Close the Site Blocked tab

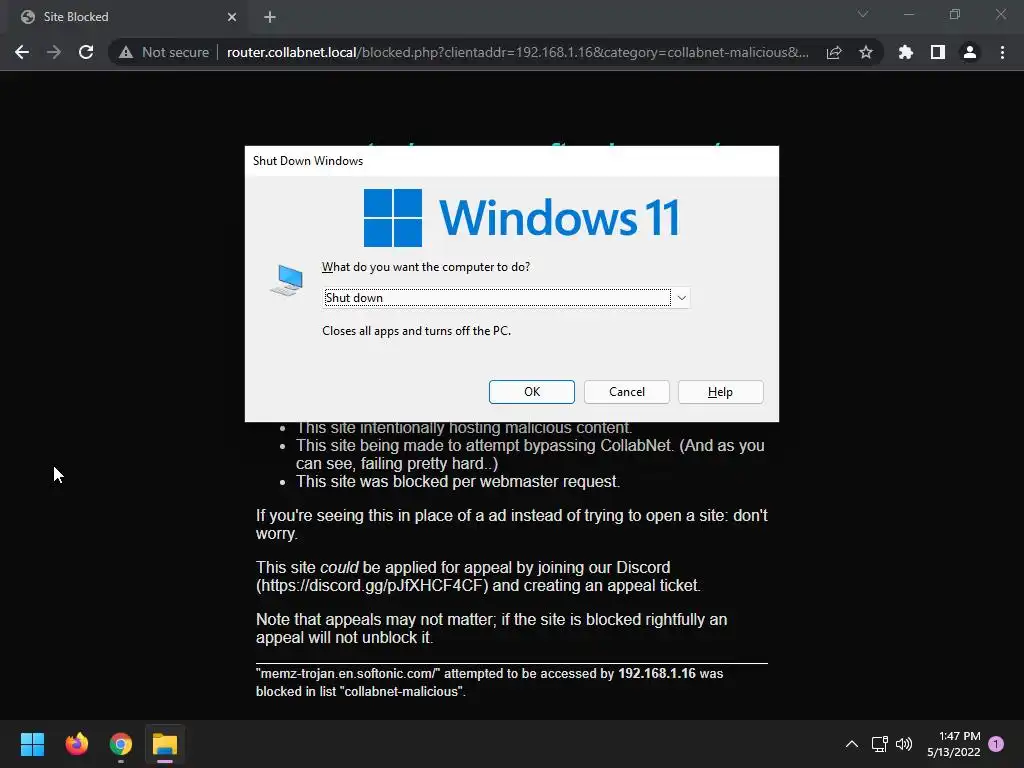point(232,17)
